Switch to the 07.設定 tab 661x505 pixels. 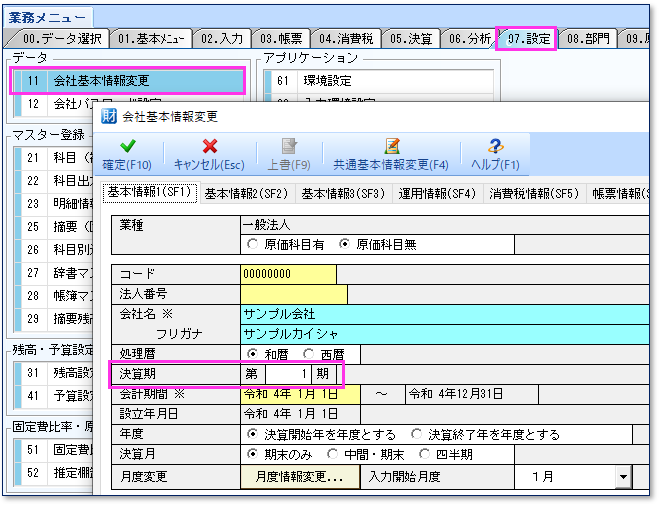[x=527, y=39]
